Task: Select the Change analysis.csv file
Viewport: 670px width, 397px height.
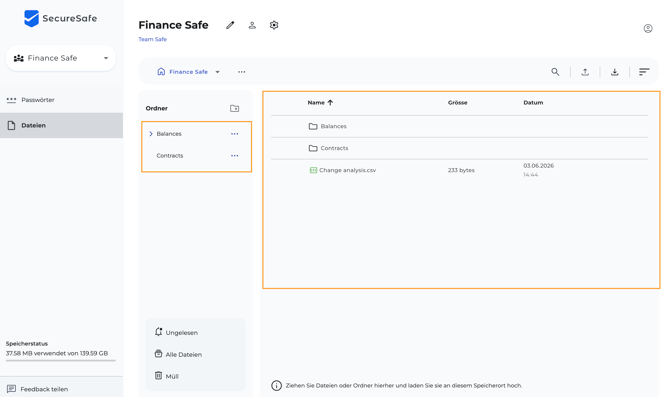Action: (x=459, y=170)
